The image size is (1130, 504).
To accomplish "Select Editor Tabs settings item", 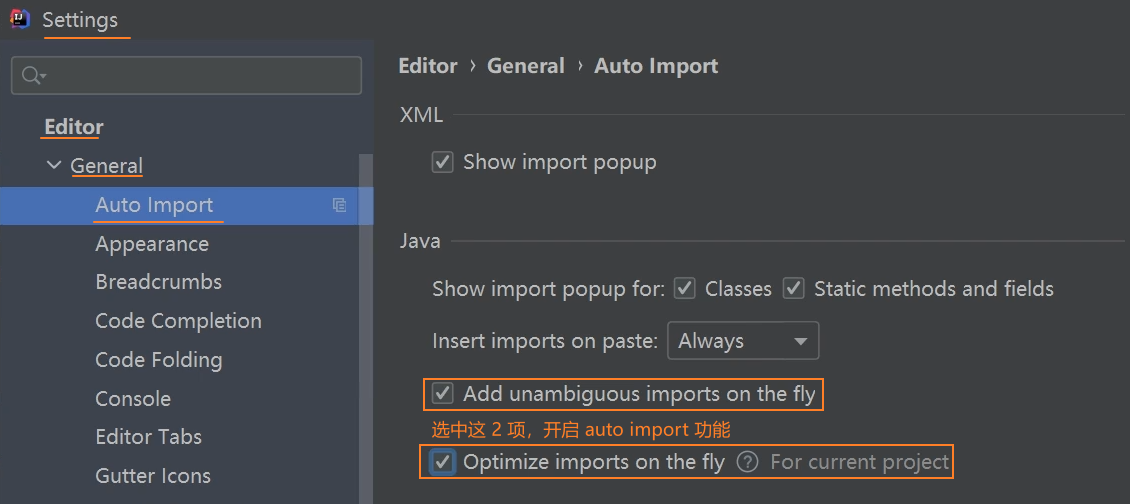I will (x=148, y=437).
